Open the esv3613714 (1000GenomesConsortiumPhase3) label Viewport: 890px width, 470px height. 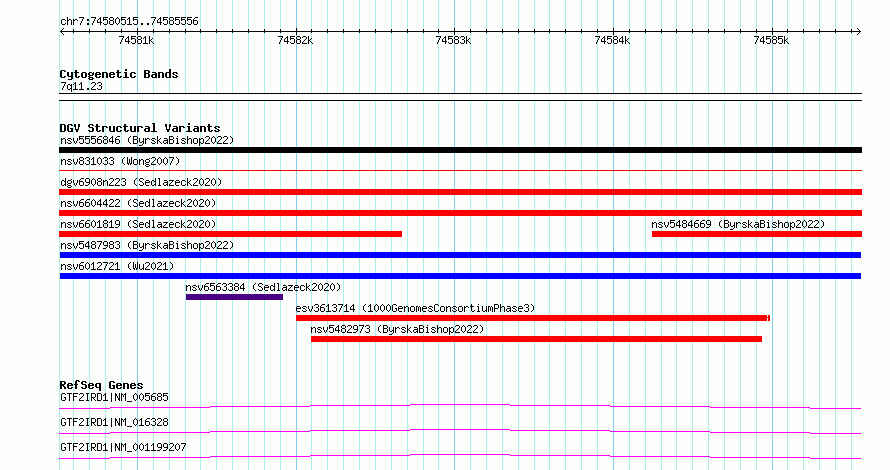coord(415,308)
